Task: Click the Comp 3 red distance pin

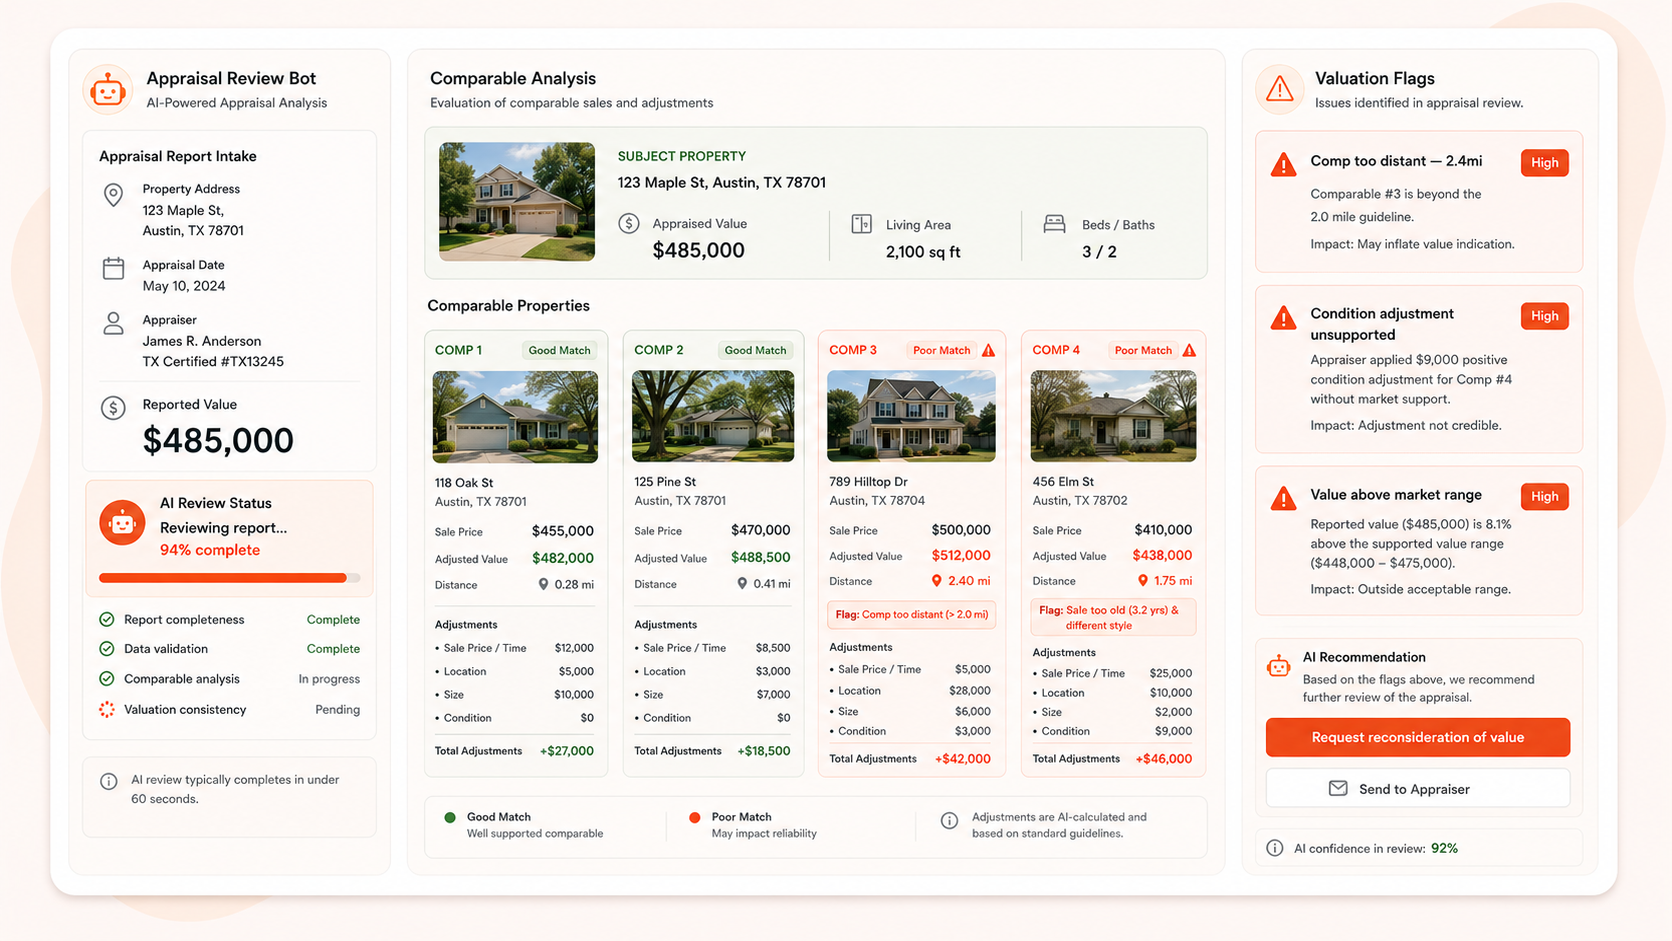Action: click(x=937, y=580)
